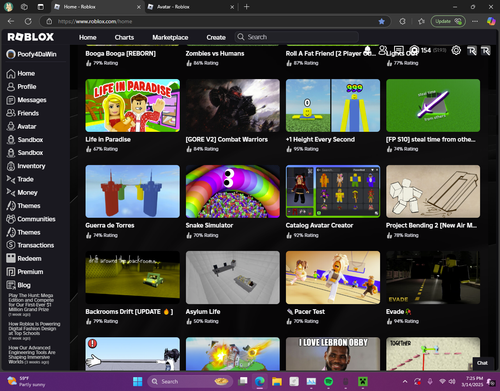The width and height of the screenshot is (500, 391).
Task: Click the Backrooms Drift game title
Action: click(x=129, y=312)
